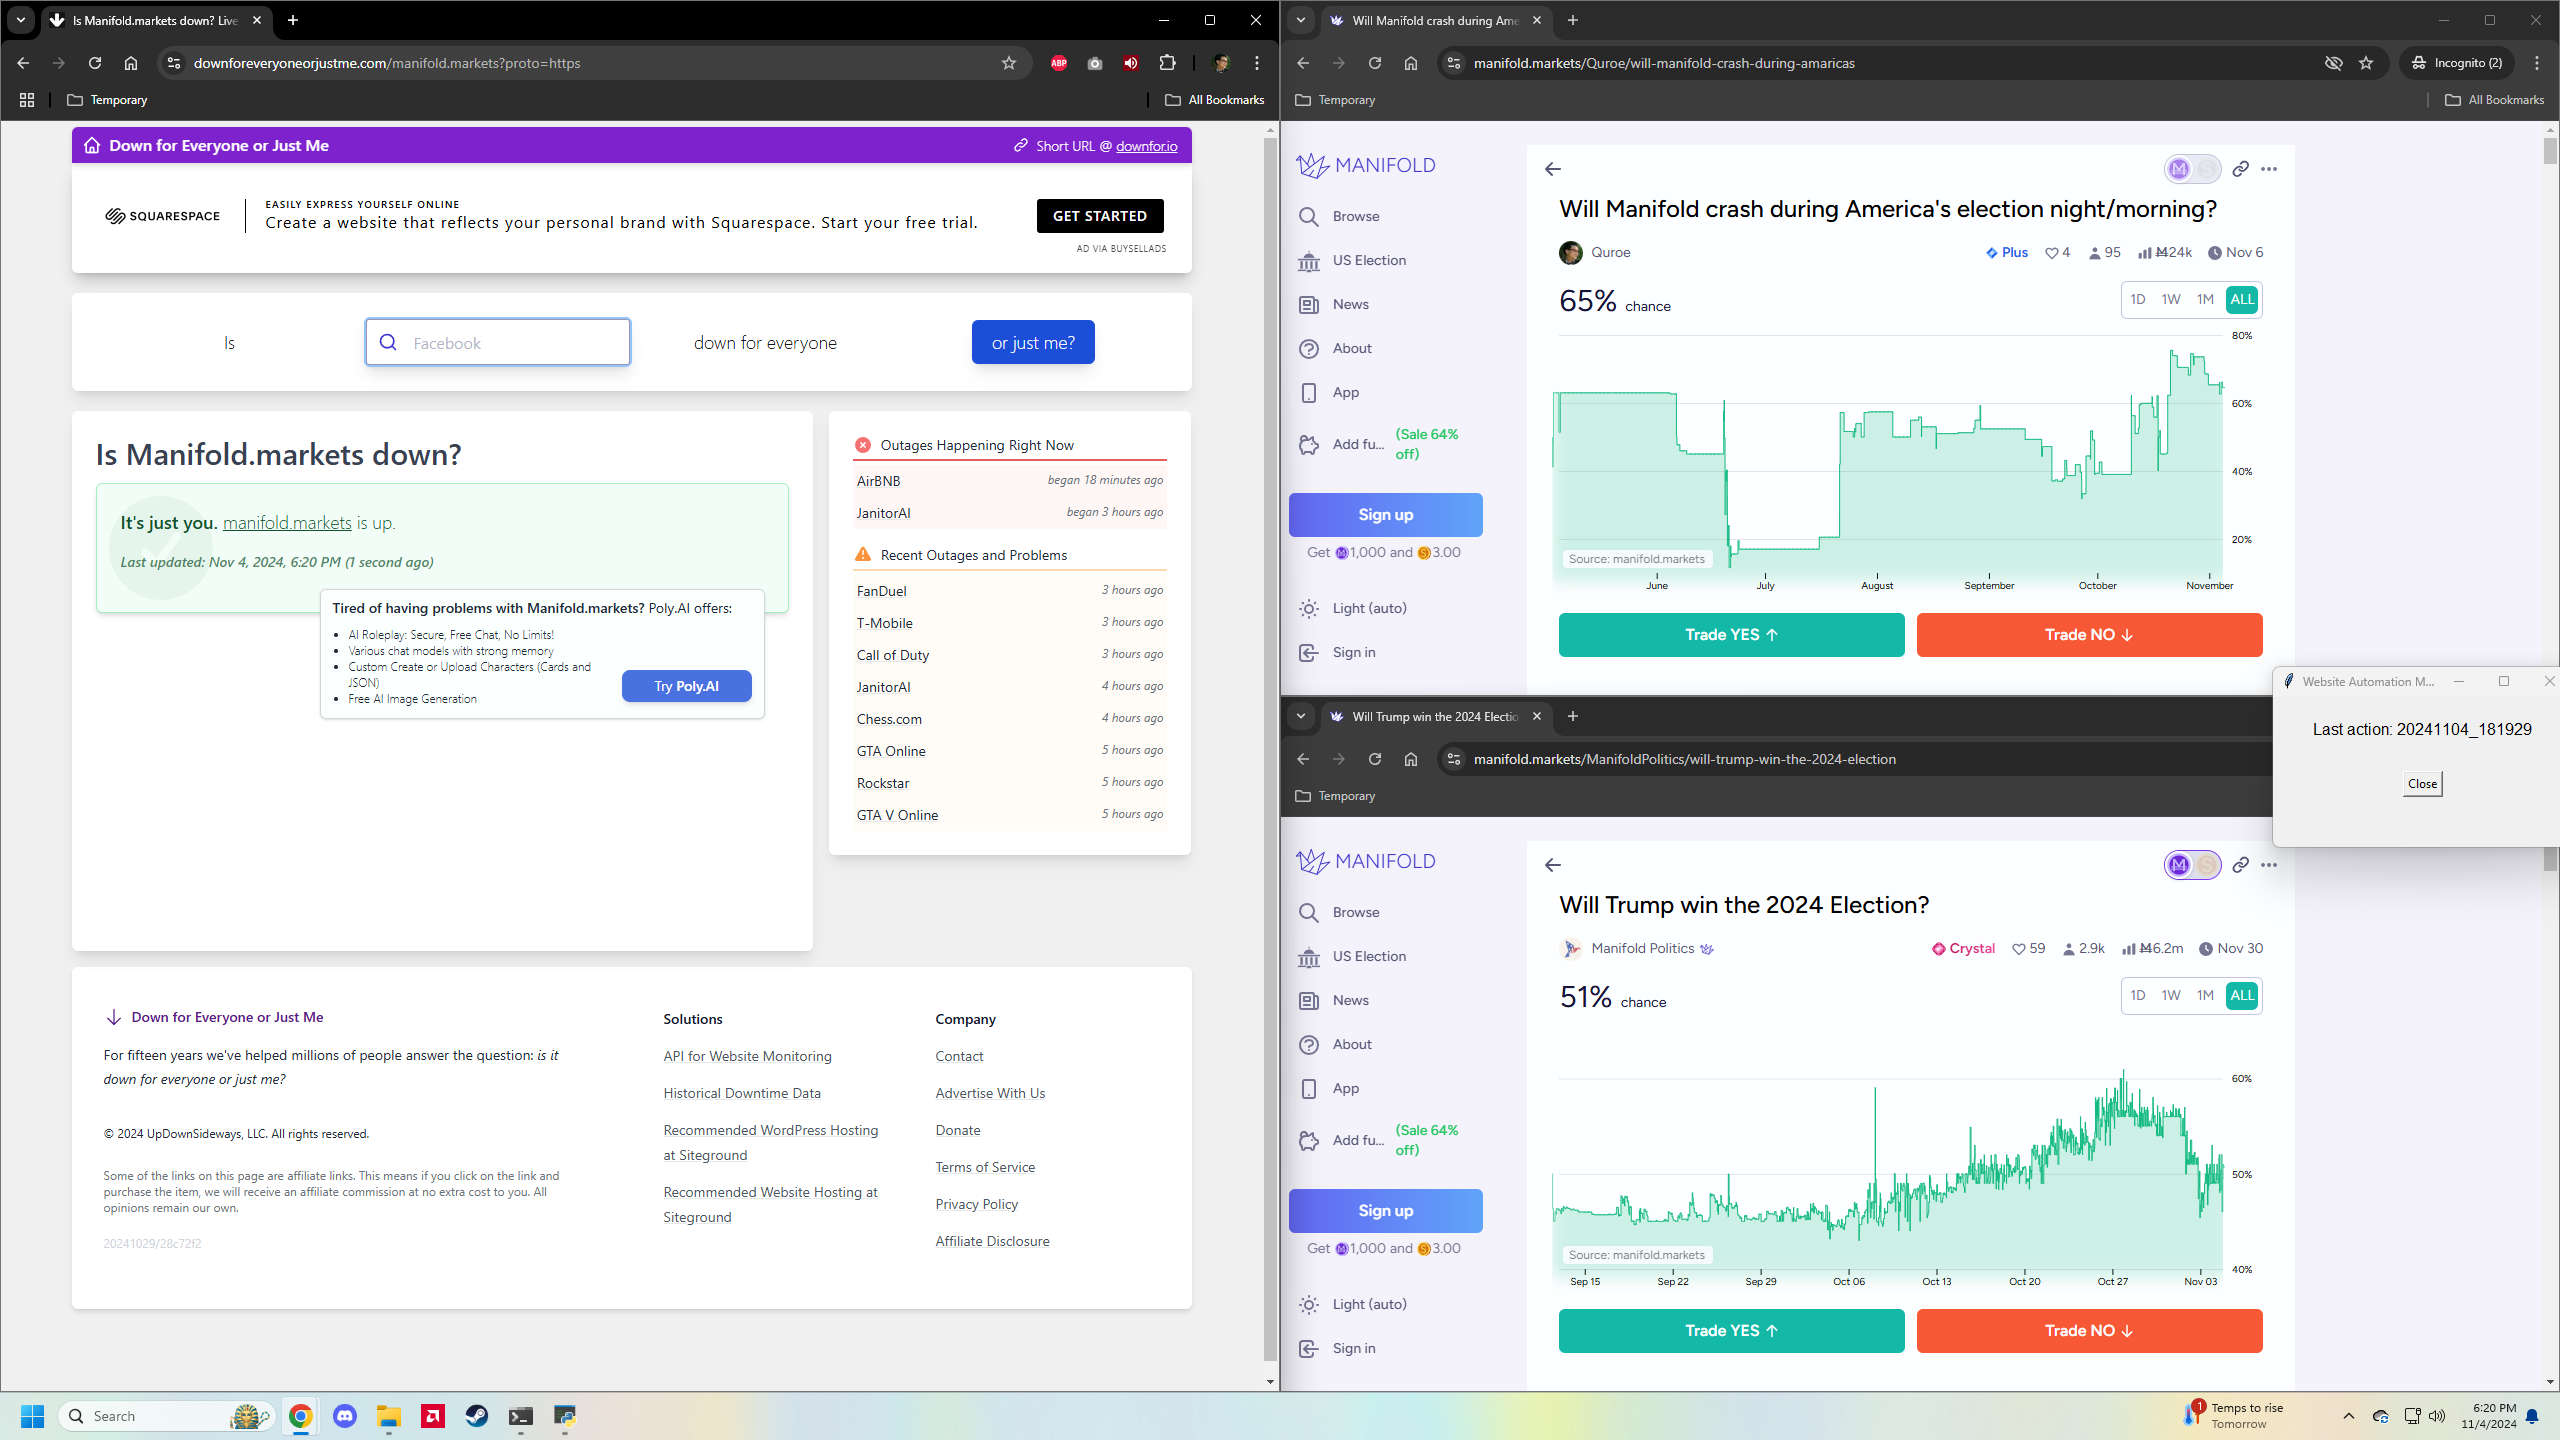Viewport: 2560px width, 1440px height.
Task: Open tab search dropdown in bottom Manifold window
Action: pos(1301,716)
